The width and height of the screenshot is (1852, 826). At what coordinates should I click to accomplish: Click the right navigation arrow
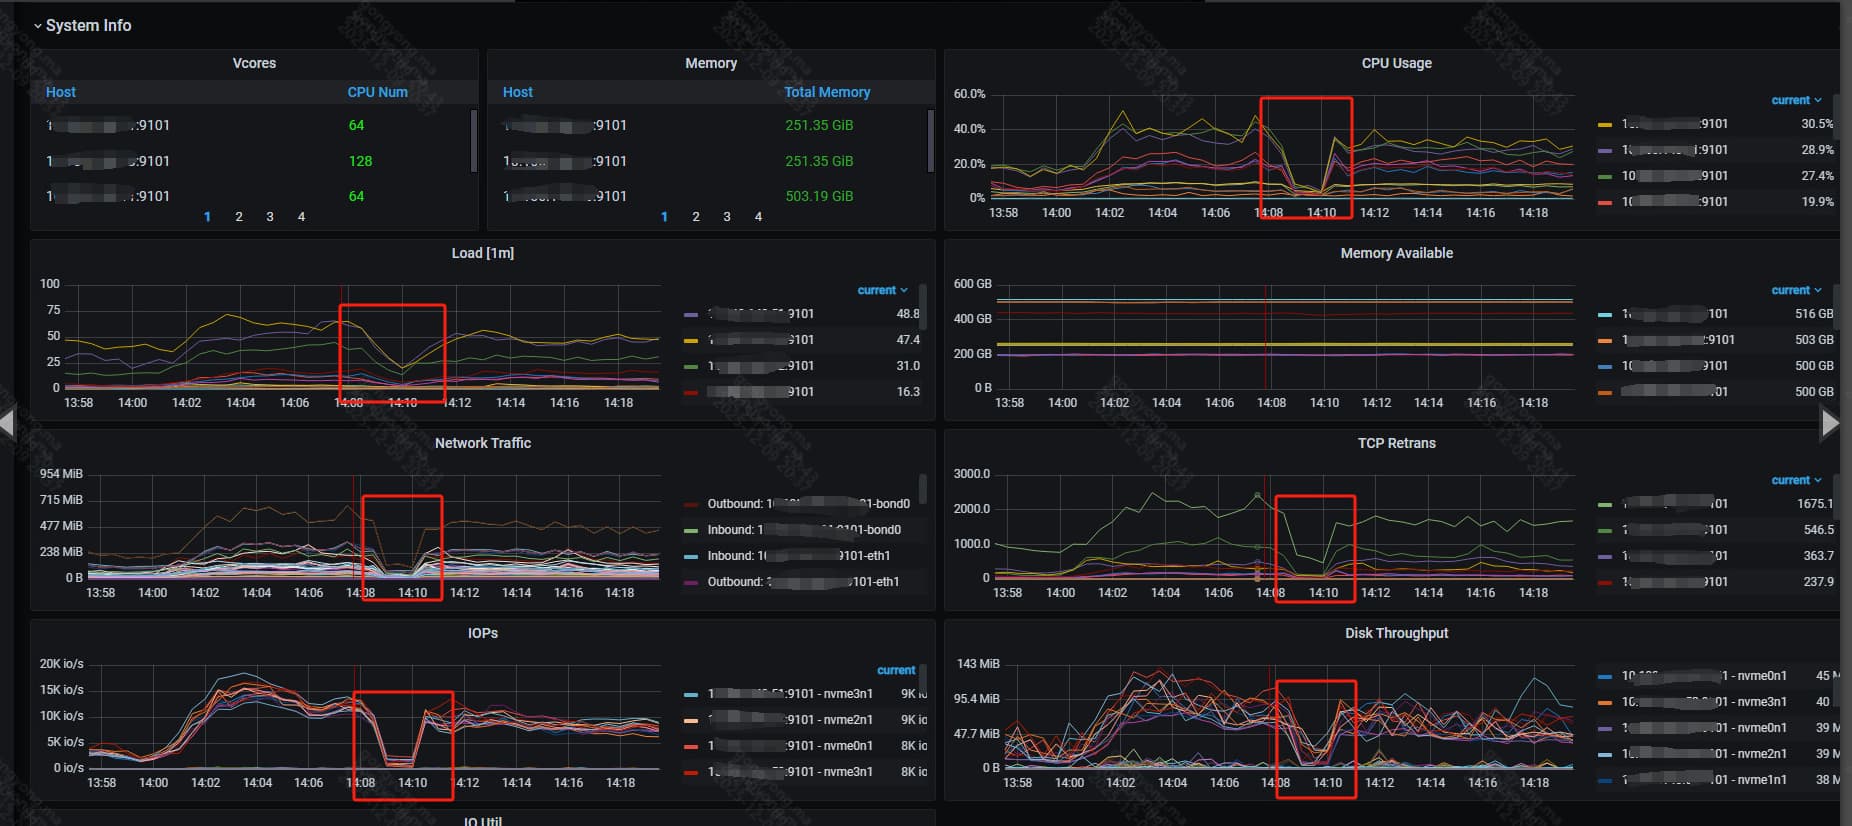point(1829,423)
